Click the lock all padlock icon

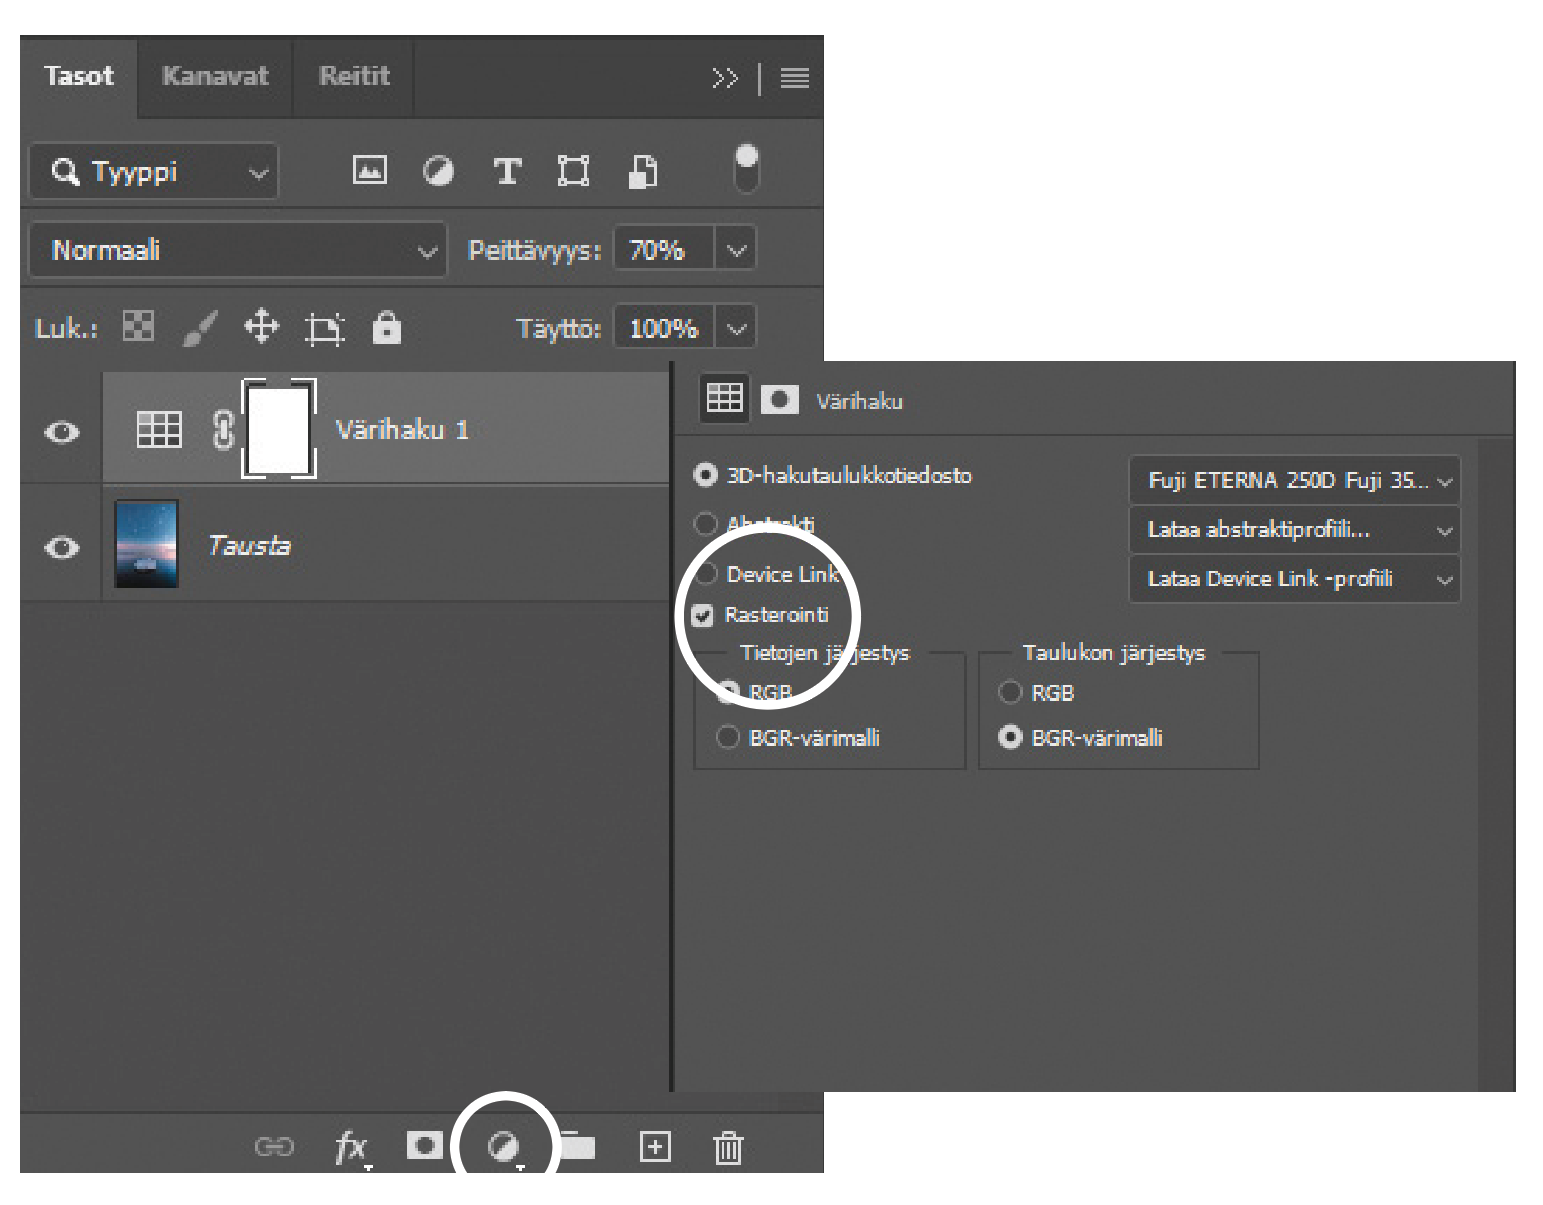386,327
